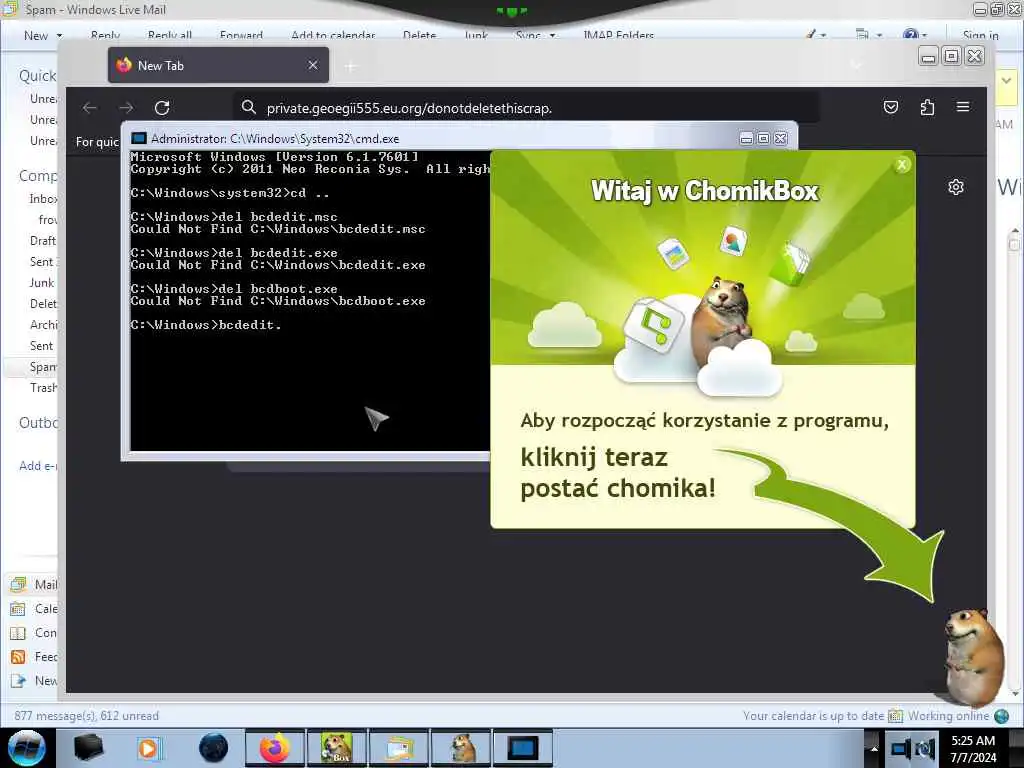The height and width of the screenshot is (768, 1024).
Task: Open the volume tray icon
Action: coord(925,748)
